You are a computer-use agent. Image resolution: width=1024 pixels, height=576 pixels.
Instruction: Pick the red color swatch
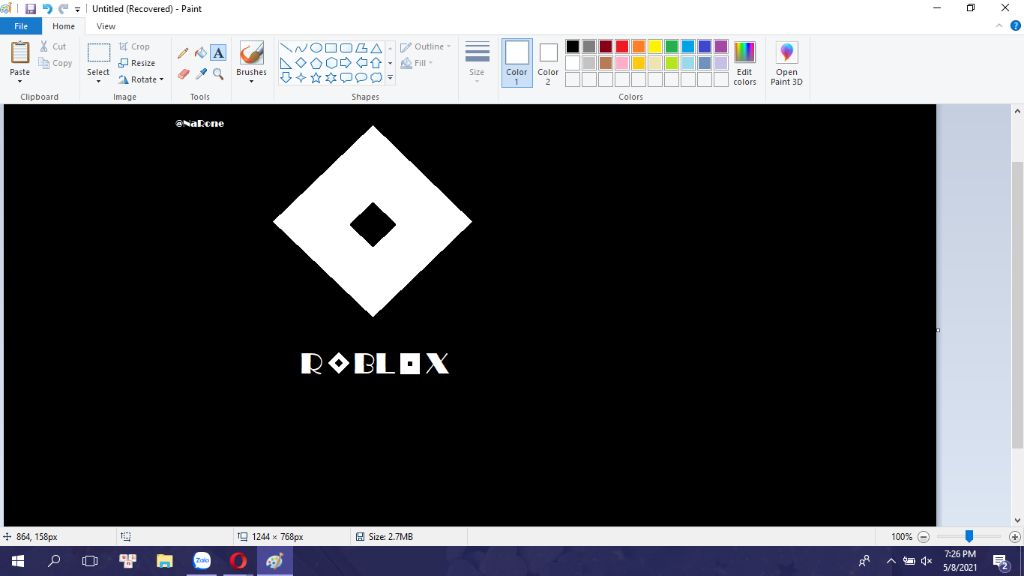pyautogui.click(x=622, y=46)
